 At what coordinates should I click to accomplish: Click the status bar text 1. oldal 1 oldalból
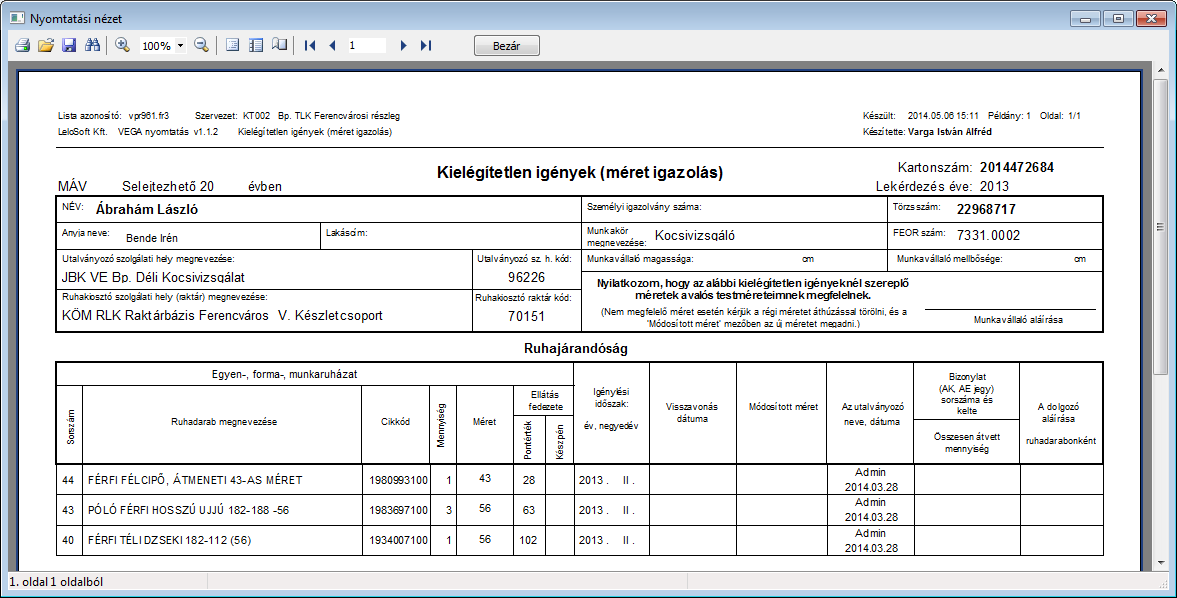coord(56,581)
